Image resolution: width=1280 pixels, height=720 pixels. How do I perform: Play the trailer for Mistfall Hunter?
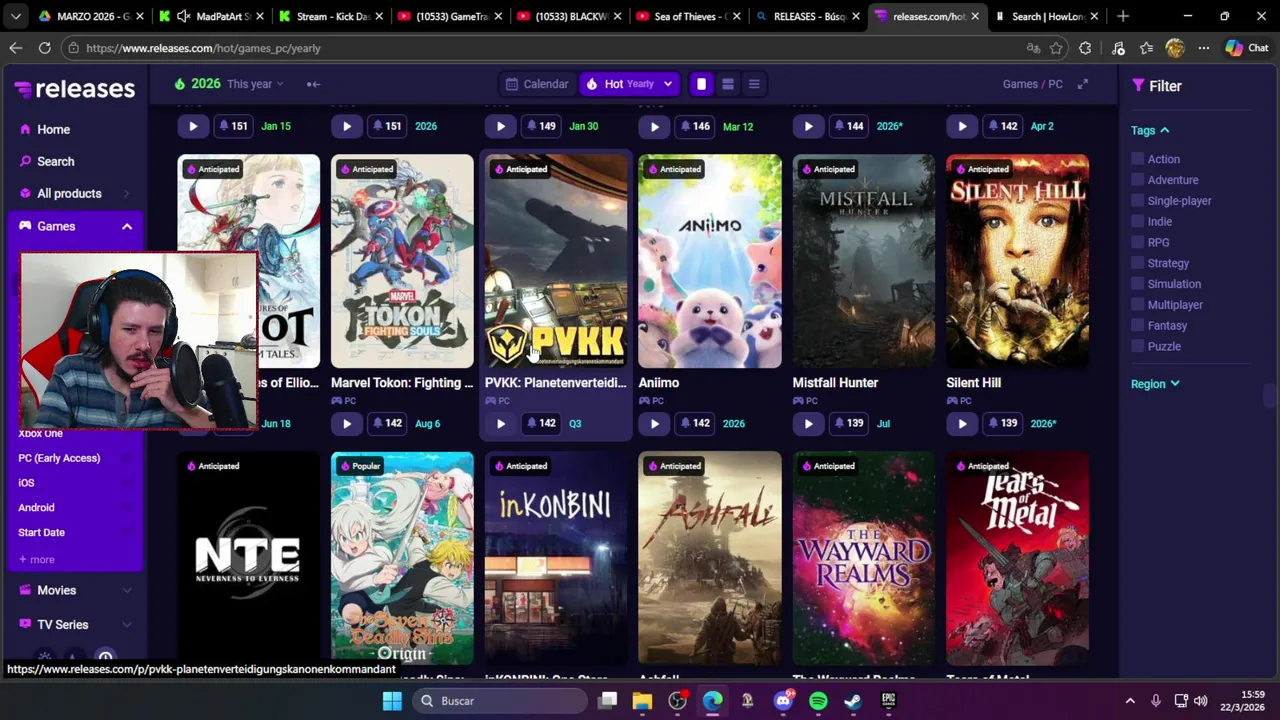pos(808,423)
